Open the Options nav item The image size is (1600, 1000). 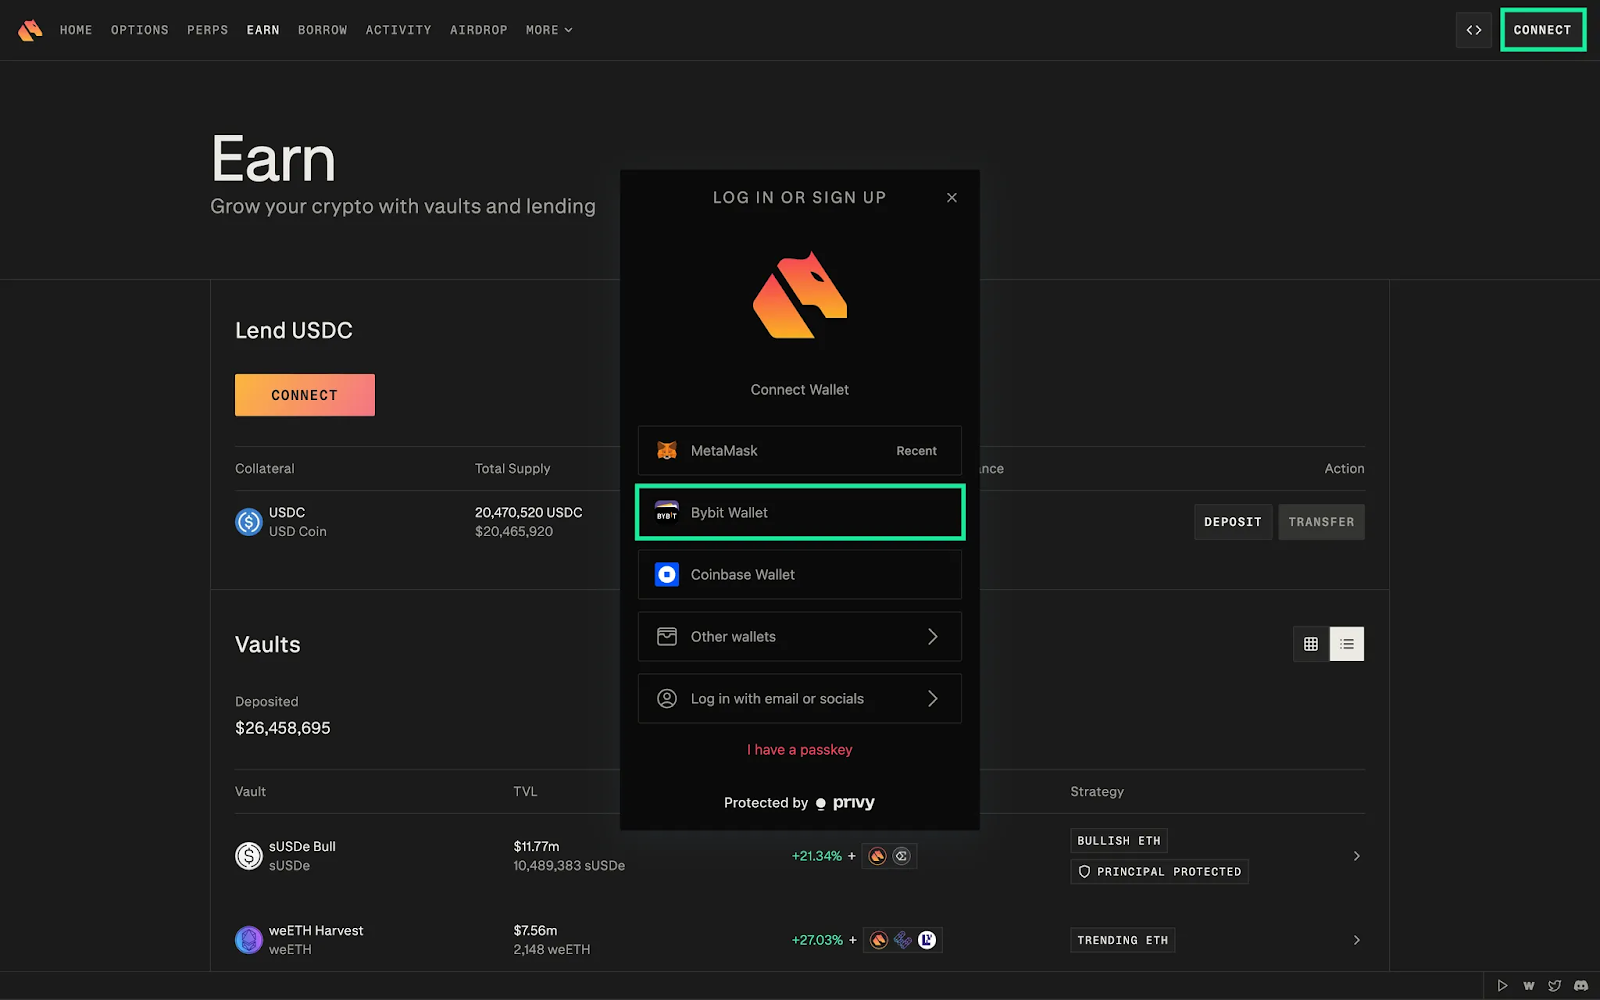(140, 30)
